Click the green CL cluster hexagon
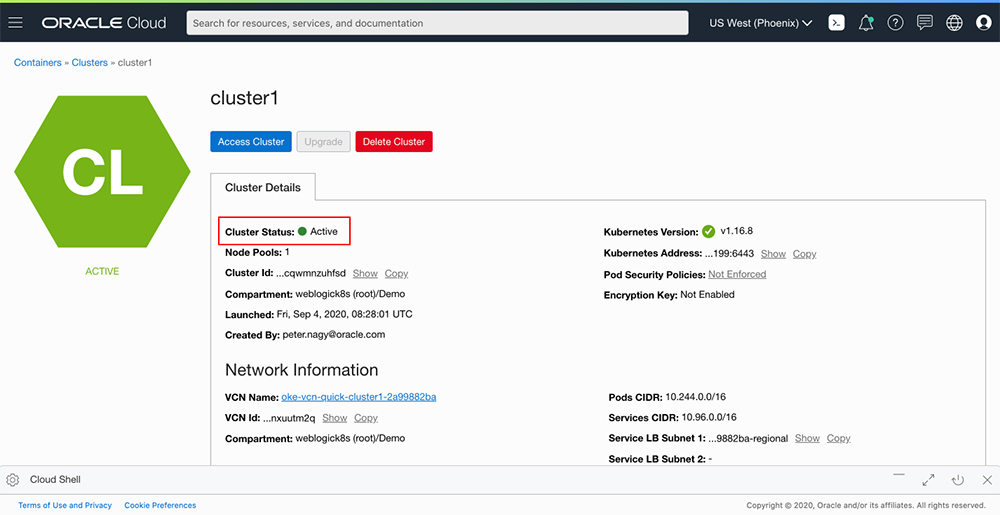Viewport: 1000px width, 515px height. (102, 171)
